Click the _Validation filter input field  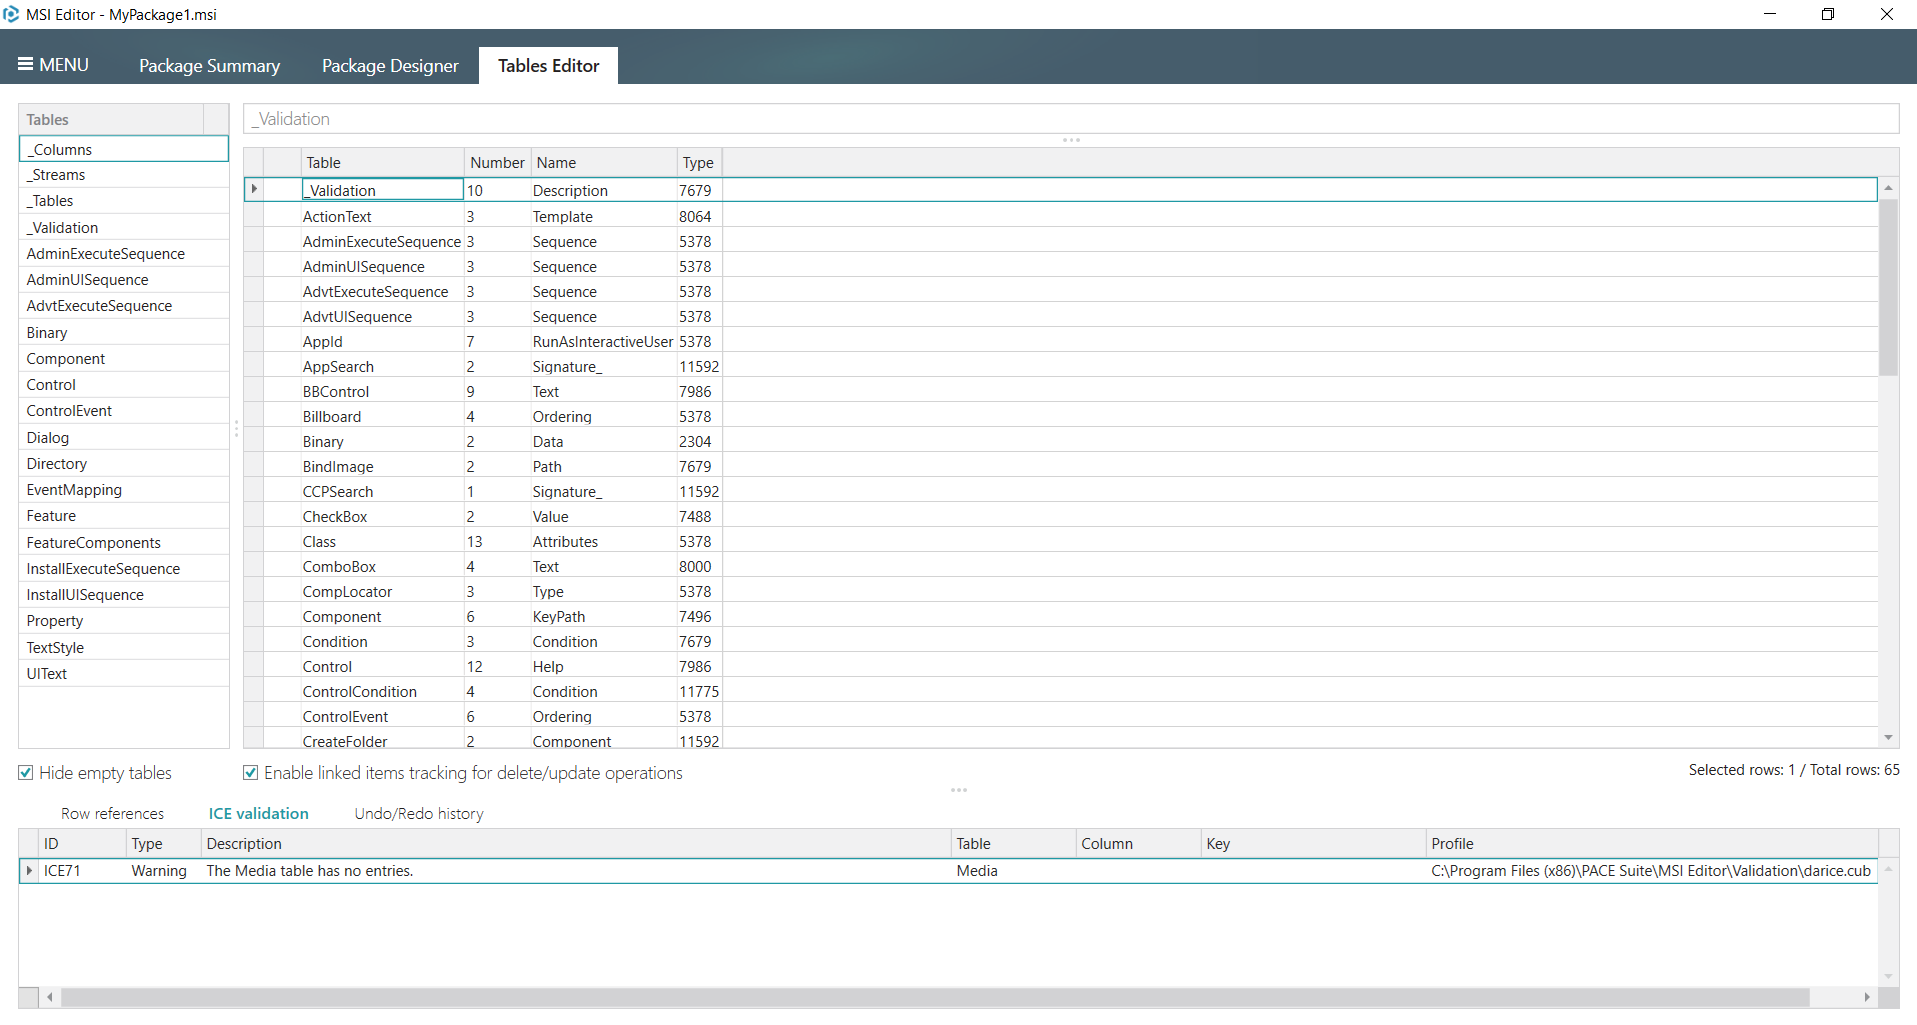coord(1071,119)
